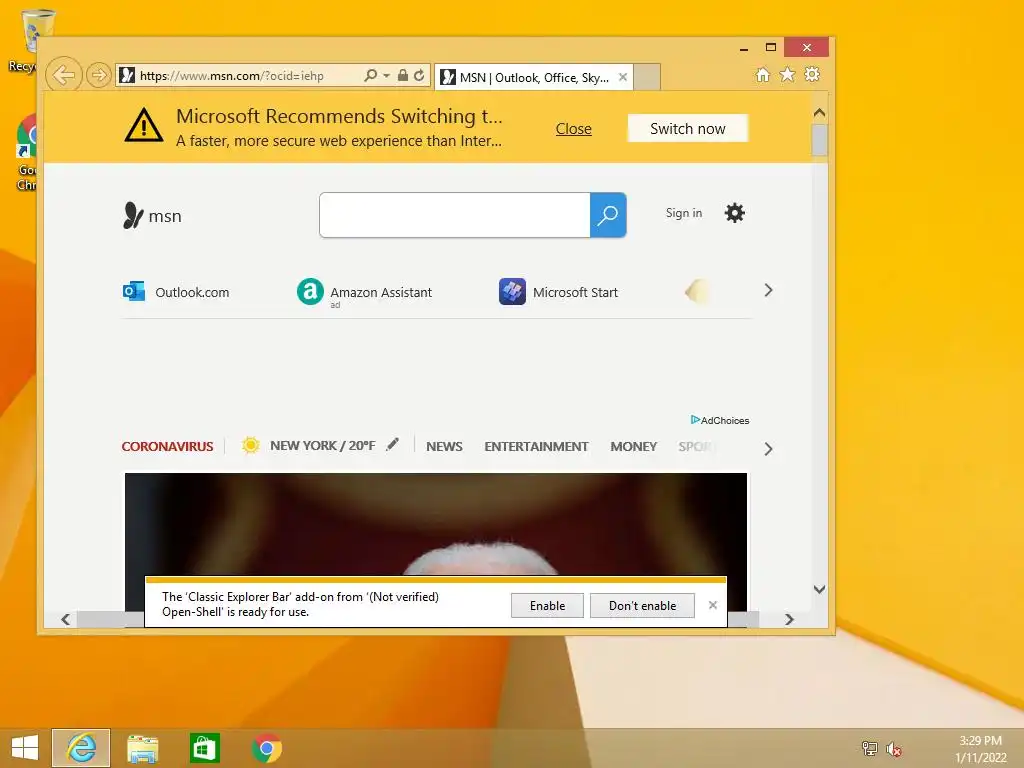Maximize the Internet Explorer window
This screenshot has height=768, width=1024.
click(771, 47)
